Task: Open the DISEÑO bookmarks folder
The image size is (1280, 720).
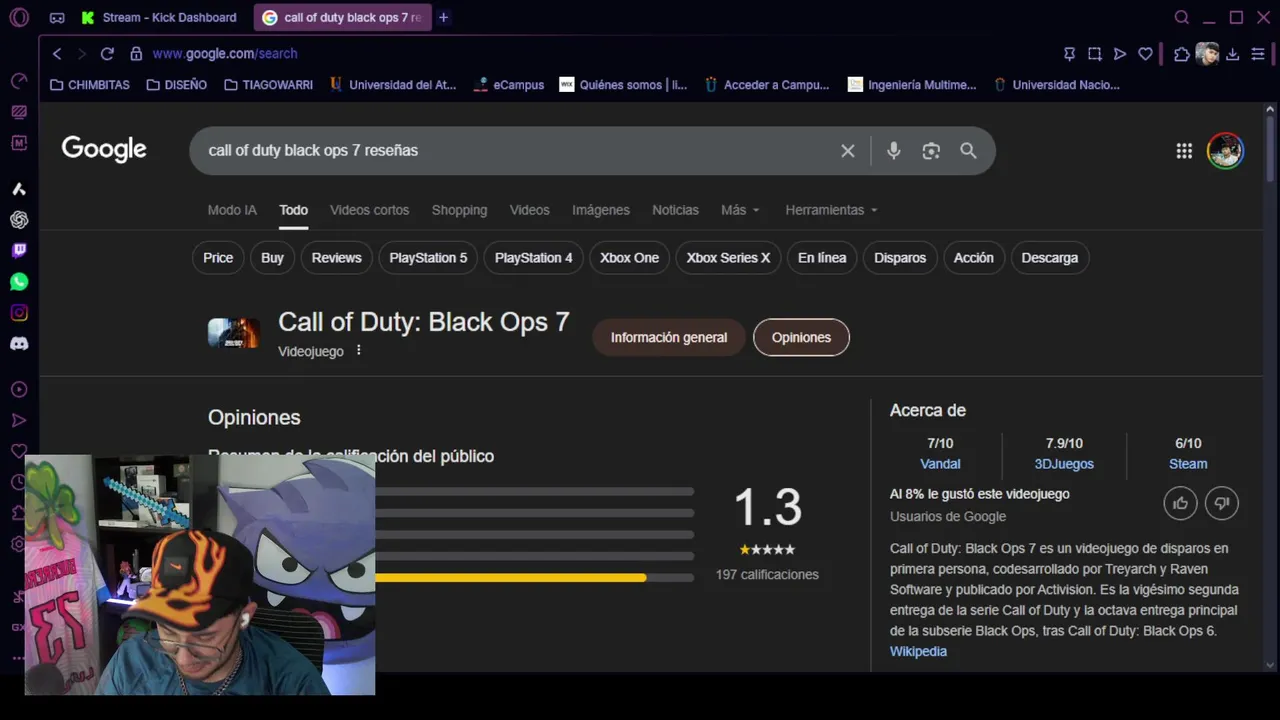Action: [x=177, y=85]
